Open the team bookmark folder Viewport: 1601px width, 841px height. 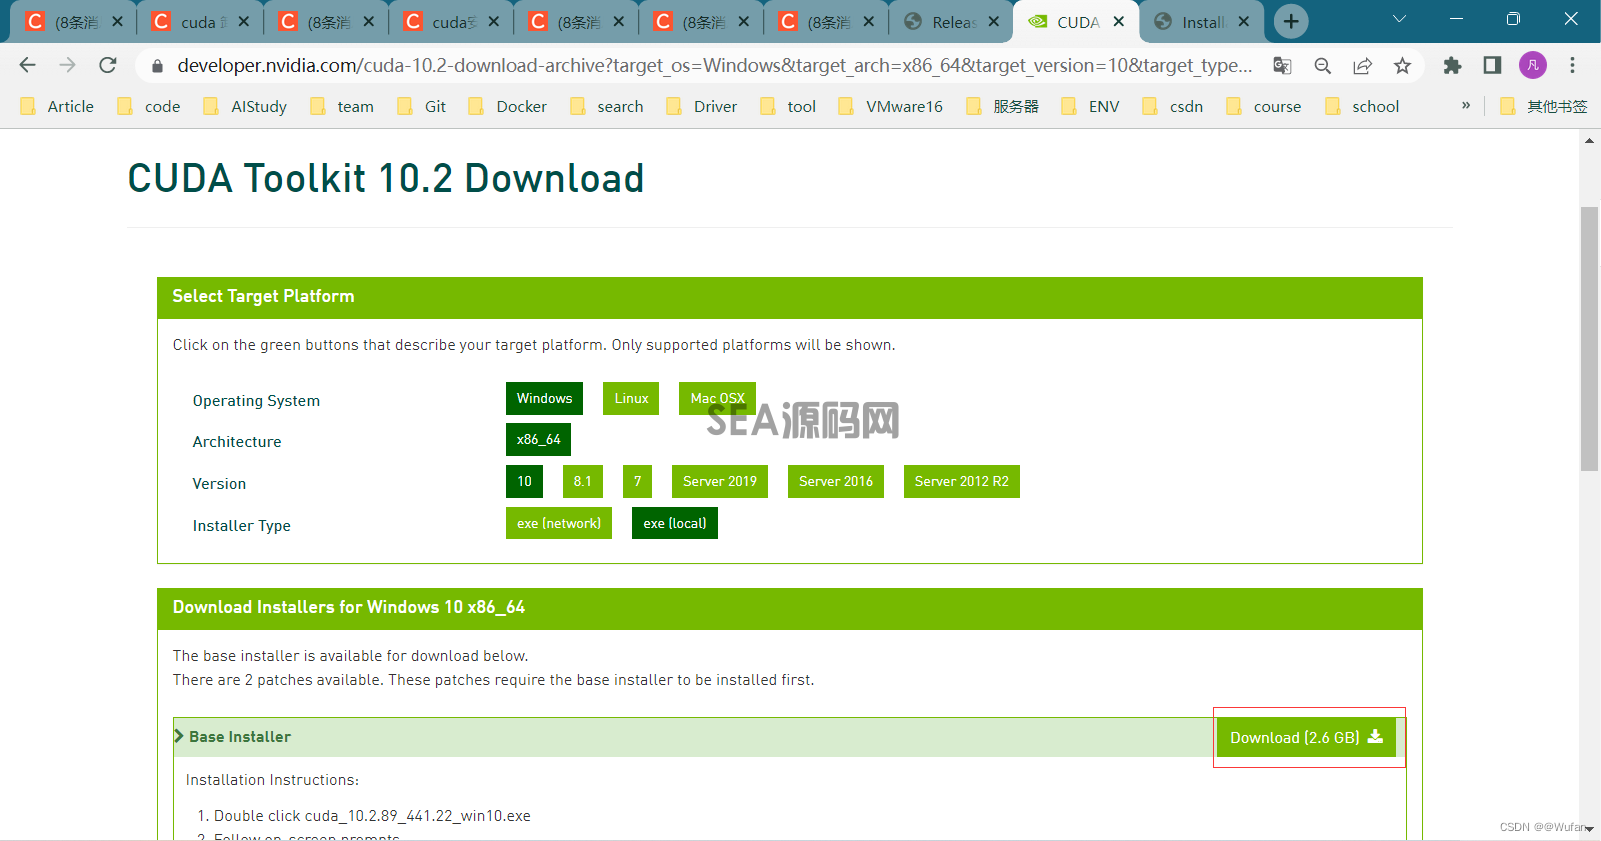coord(342,106)
